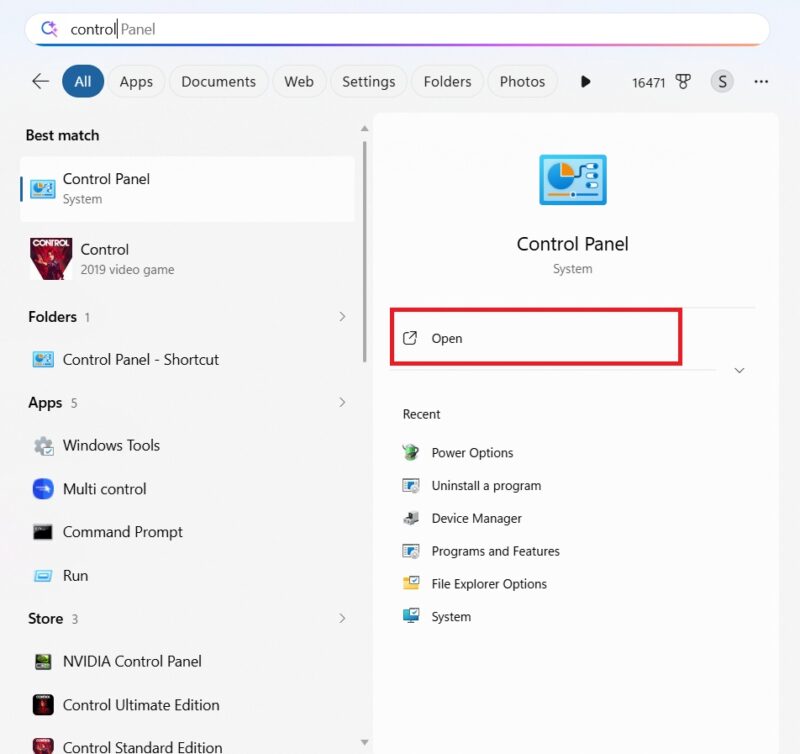Click the Open external-link icon
Image resolution: width=800 pixels, height=754 pixels.
[x=410, y=338]
